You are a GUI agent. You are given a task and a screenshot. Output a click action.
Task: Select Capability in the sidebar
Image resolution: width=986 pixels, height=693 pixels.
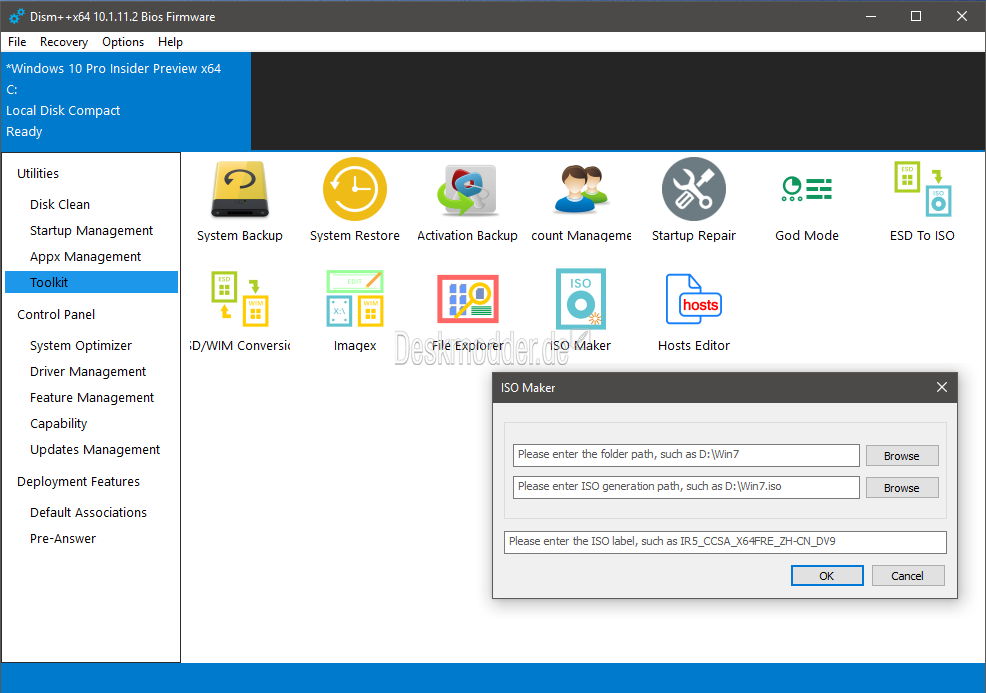point(58,424)
